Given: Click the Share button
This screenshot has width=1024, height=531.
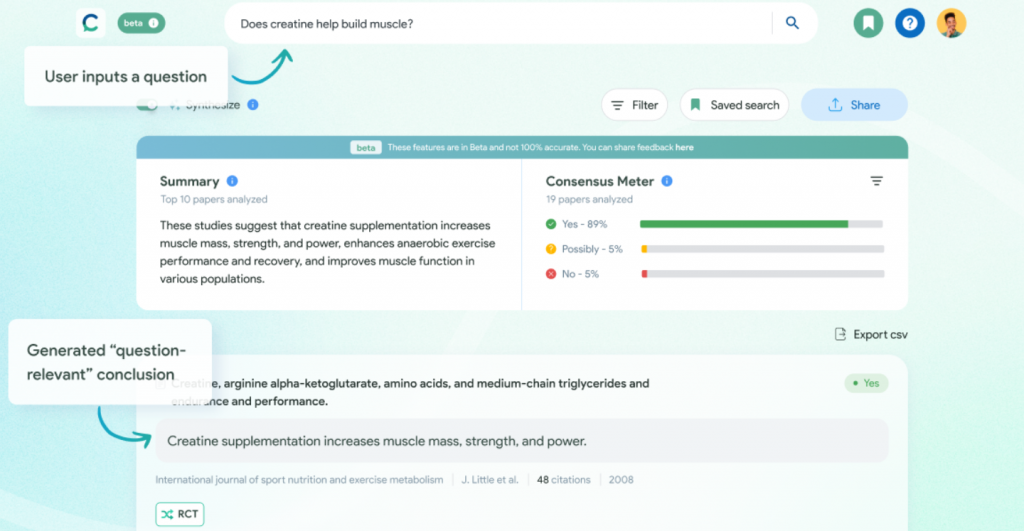Looking at the screenshot, I should coord(854,105).
